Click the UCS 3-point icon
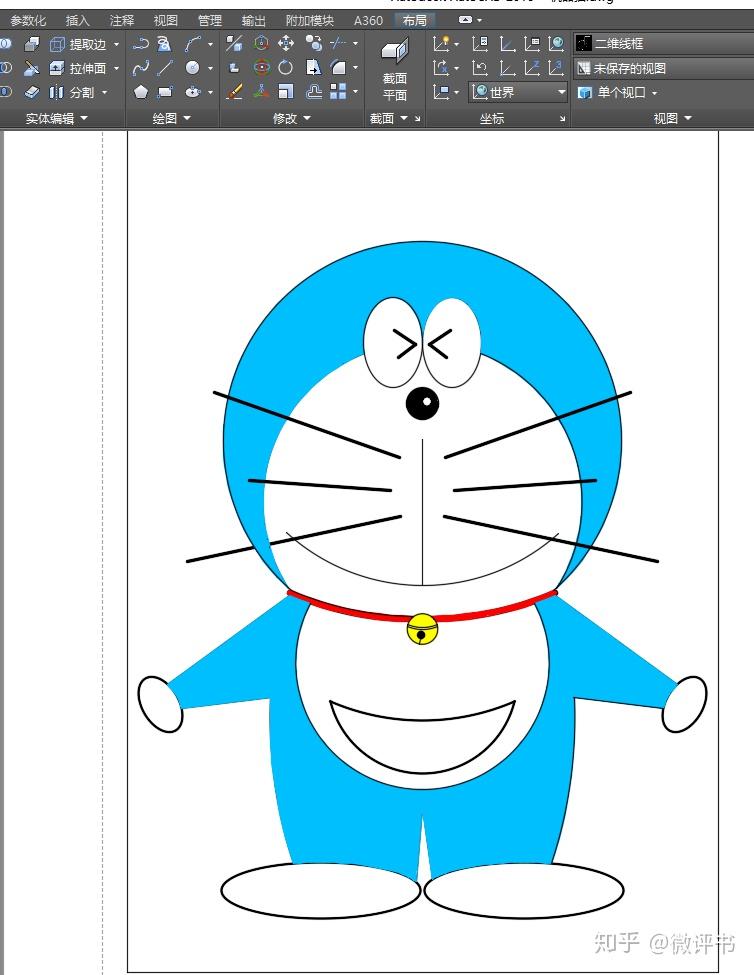Image resolution: width=754 pixels, height=975 pixels. pyautogui.click(x=556, y=68)
